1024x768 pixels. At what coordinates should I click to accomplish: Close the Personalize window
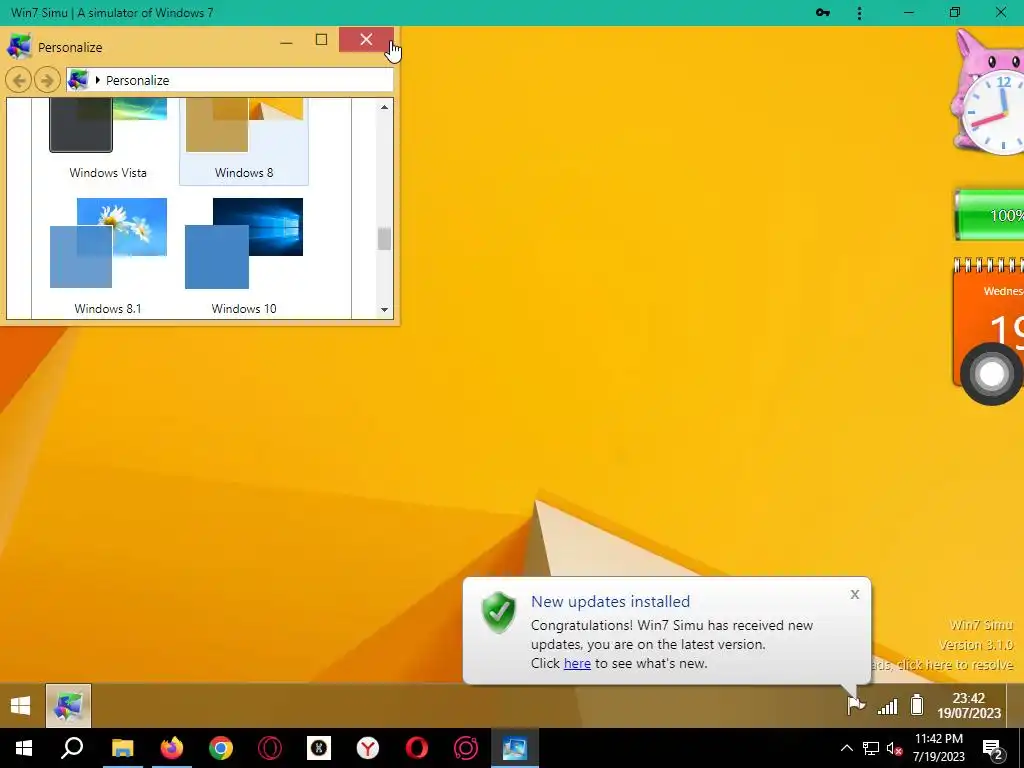[x=366, y=40]
